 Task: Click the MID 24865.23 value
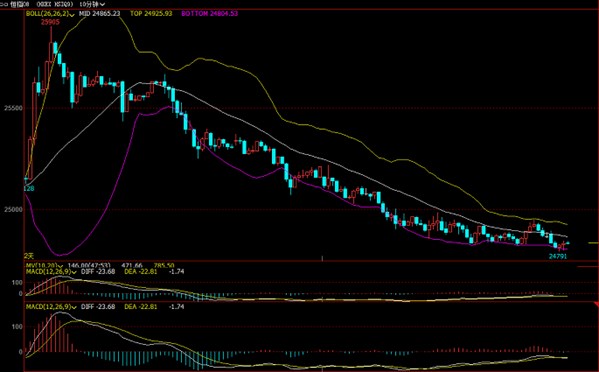pyautogui.click(x=99, y=13)
